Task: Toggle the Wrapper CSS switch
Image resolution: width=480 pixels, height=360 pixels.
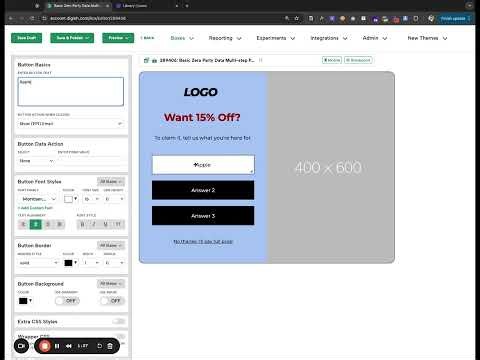Action: point(120,336)
